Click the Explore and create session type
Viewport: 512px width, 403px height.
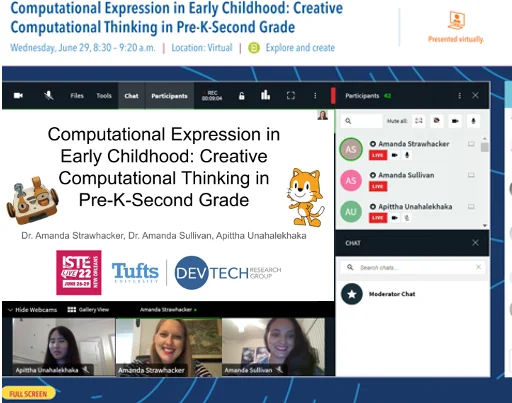pyautogui.click(x=300, y=48)
